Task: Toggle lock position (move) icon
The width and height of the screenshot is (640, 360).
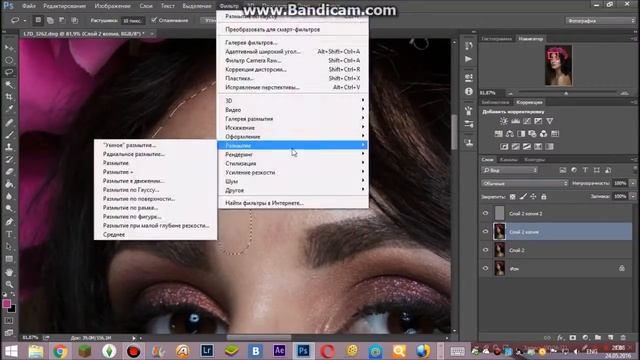Action: [533, 197]
